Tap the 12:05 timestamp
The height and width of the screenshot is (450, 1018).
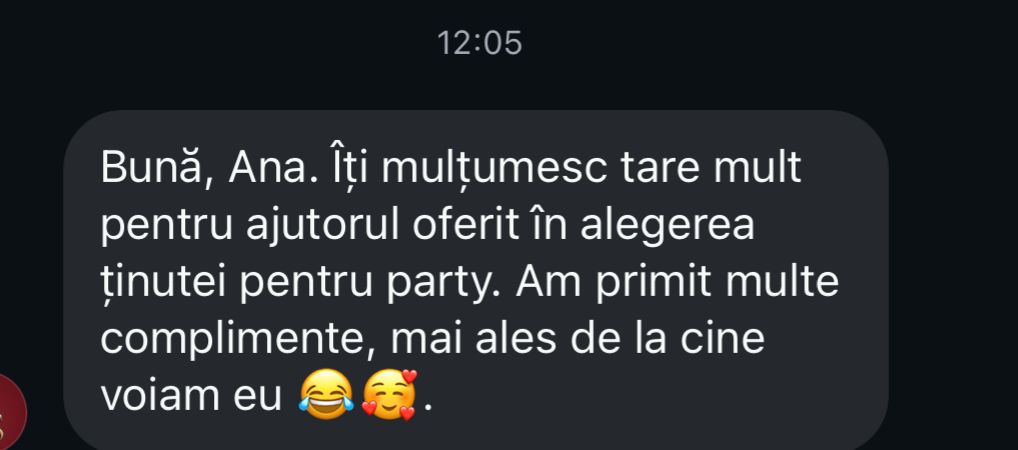[479, 44]
